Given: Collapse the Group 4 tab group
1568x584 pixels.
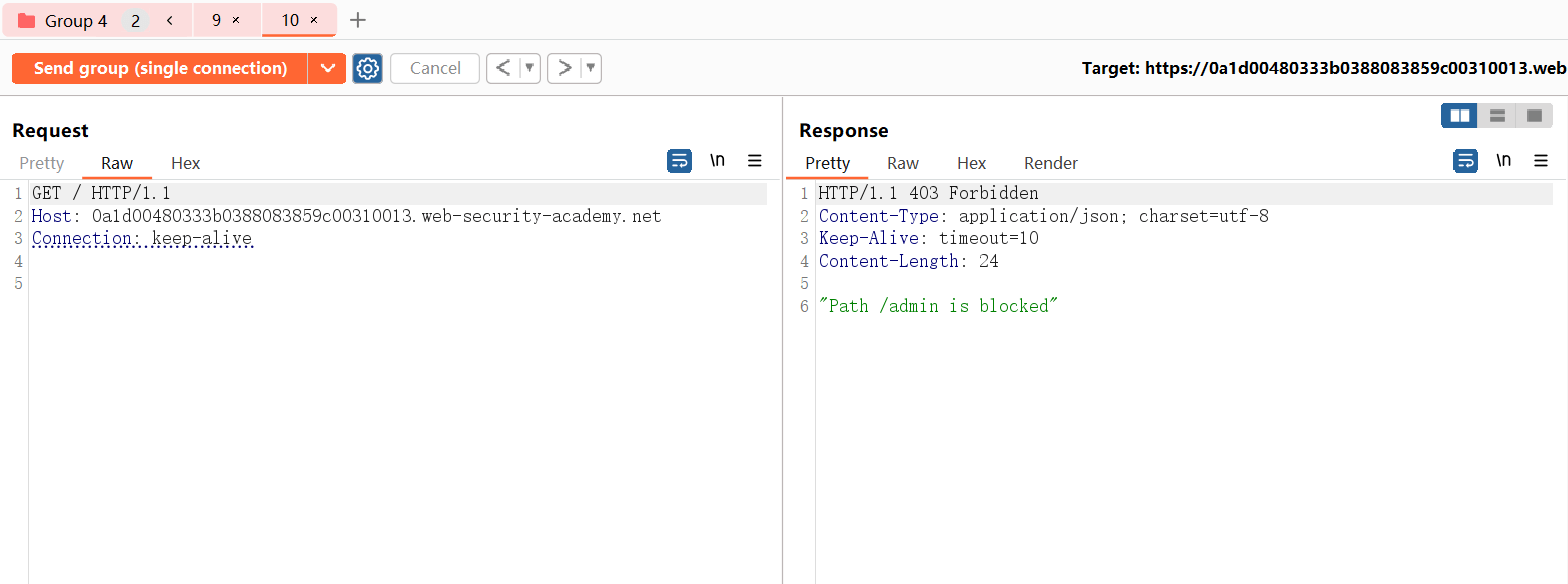Looking at the screenshot, I should pyautogui.click(x=170, y=20).
